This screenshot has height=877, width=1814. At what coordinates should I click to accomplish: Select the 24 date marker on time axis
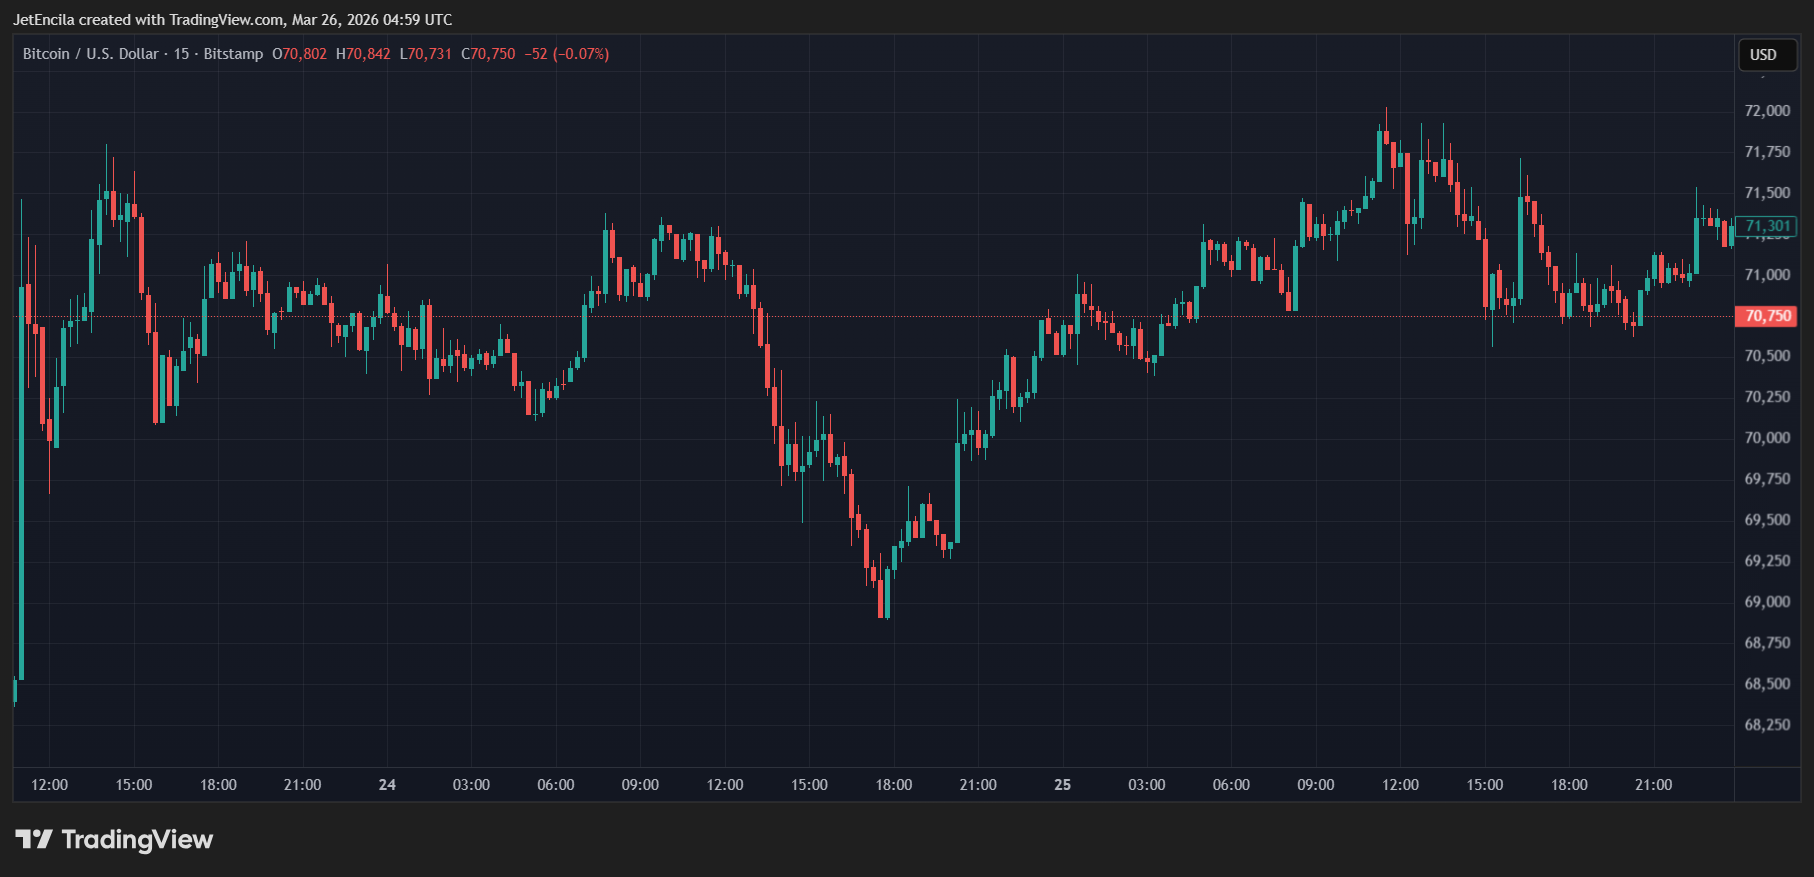(x=387, y=785)
